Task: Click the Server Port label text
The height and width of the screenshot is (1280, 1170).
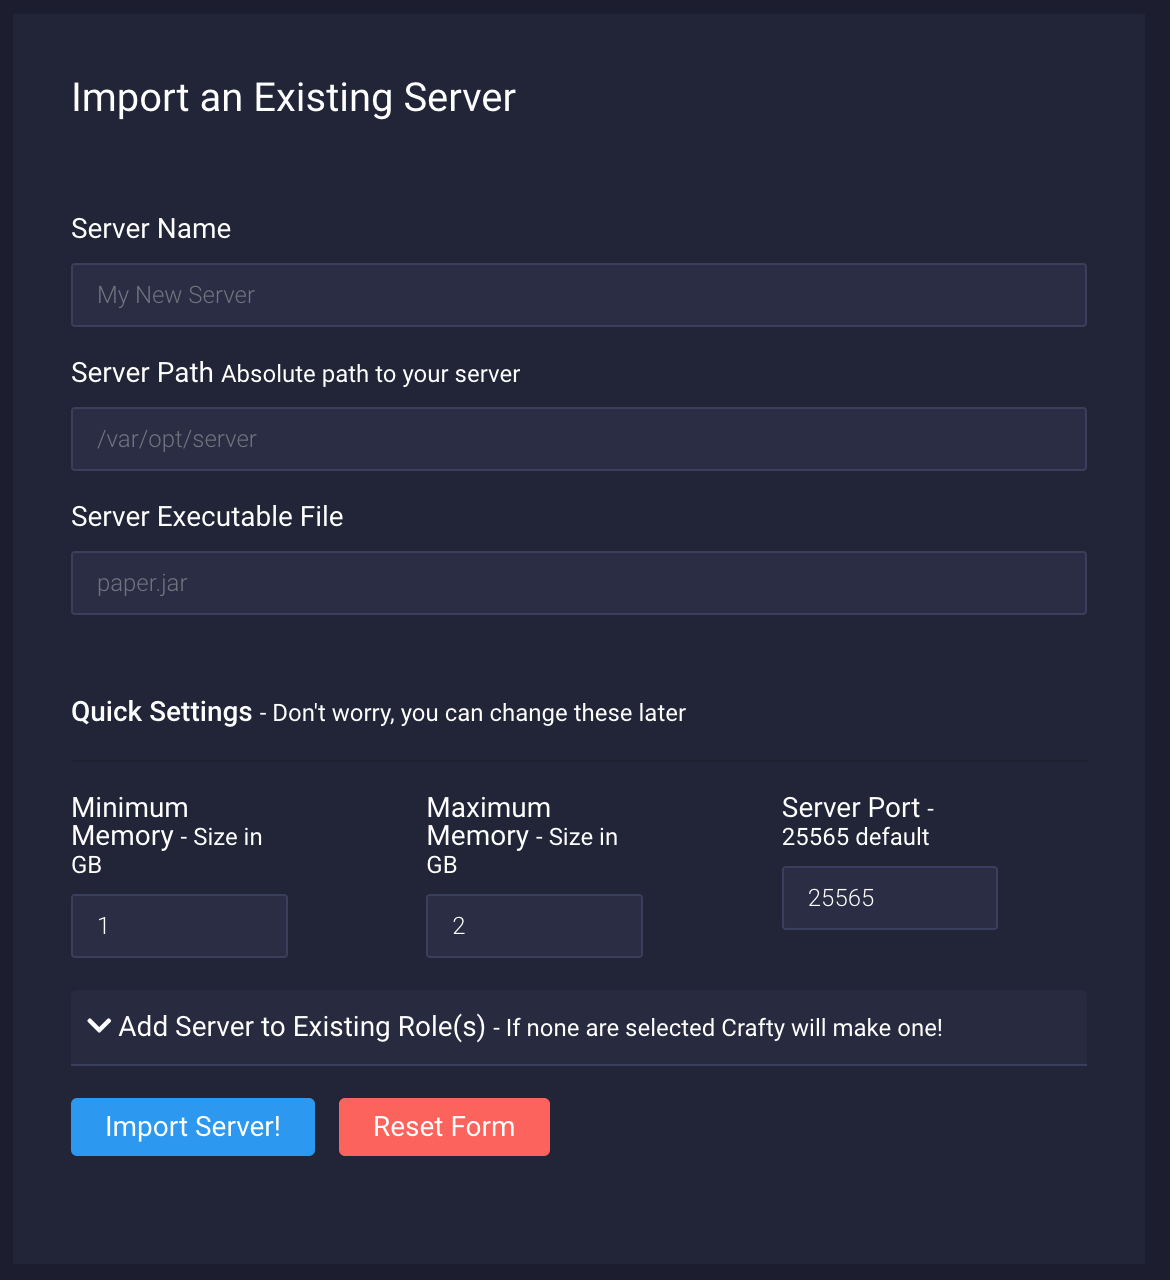Action: pos(851,808)
